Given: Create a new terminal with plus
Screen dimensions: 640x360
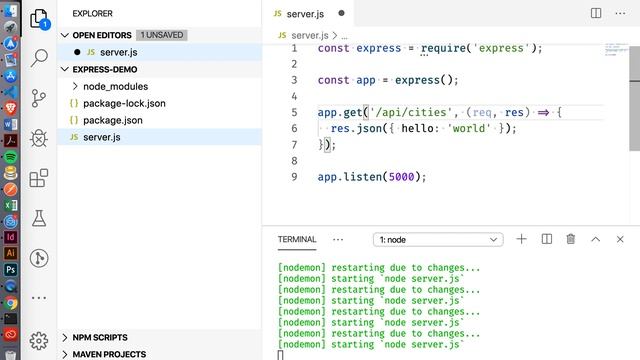Looking at the screenshot, I should (x=521, y=239).
